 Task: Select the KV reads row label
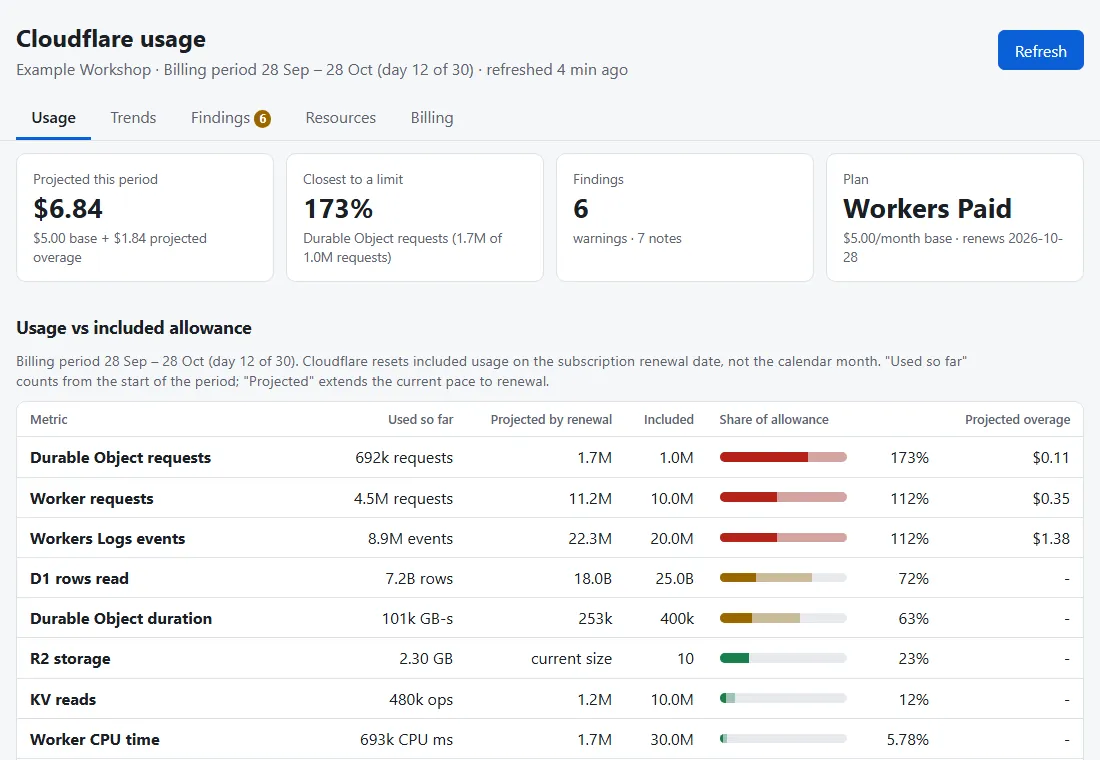(x=63, y=699)
